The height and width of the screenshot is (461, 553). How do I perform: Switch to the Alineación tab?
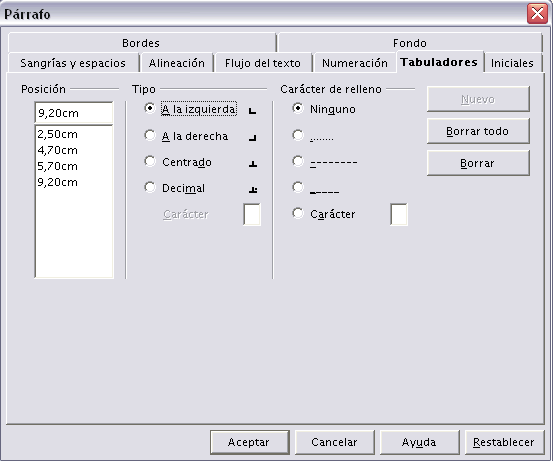(177, 63)
